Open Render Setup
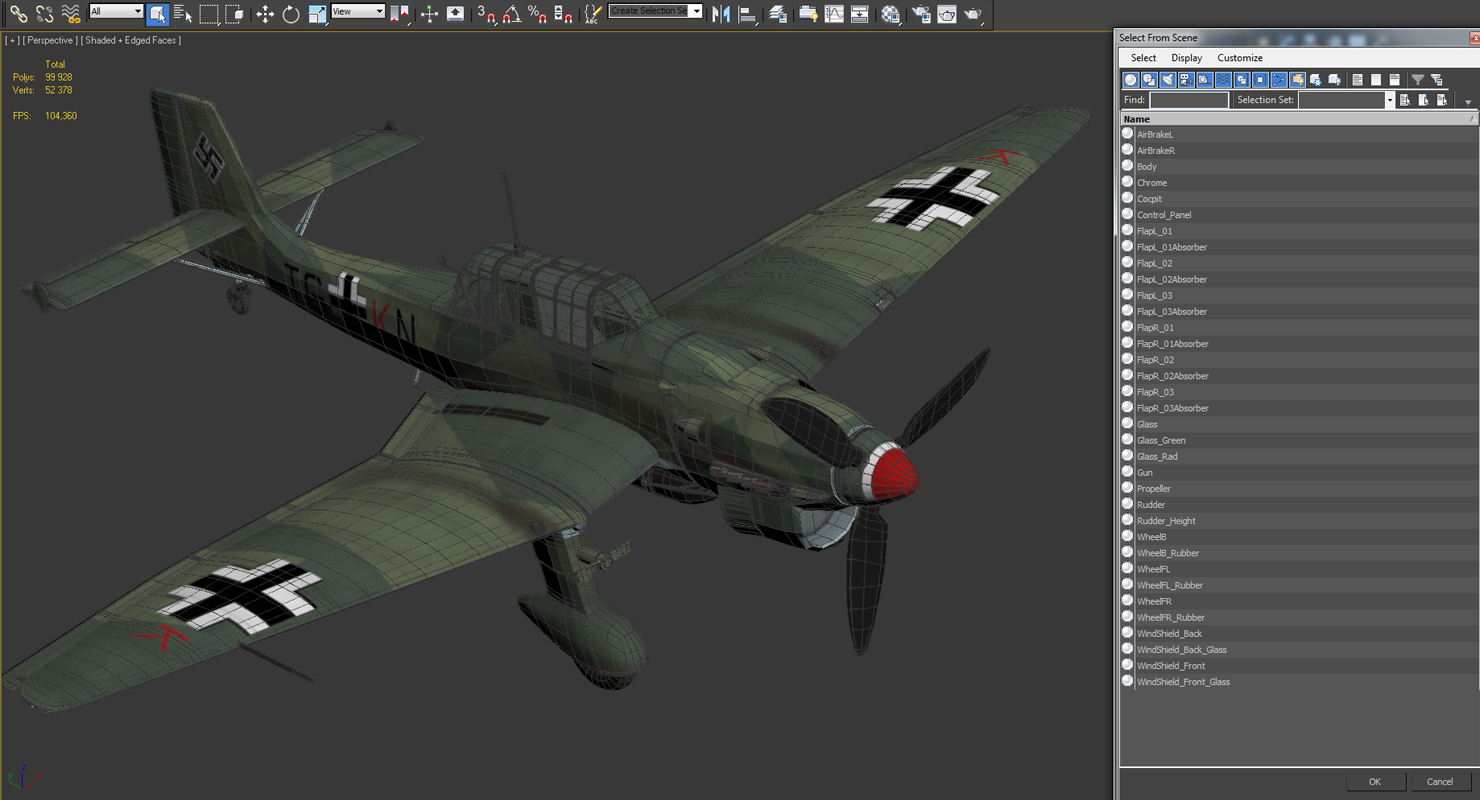Screen dimensions: 1480x800 click(x=921, y=14)
